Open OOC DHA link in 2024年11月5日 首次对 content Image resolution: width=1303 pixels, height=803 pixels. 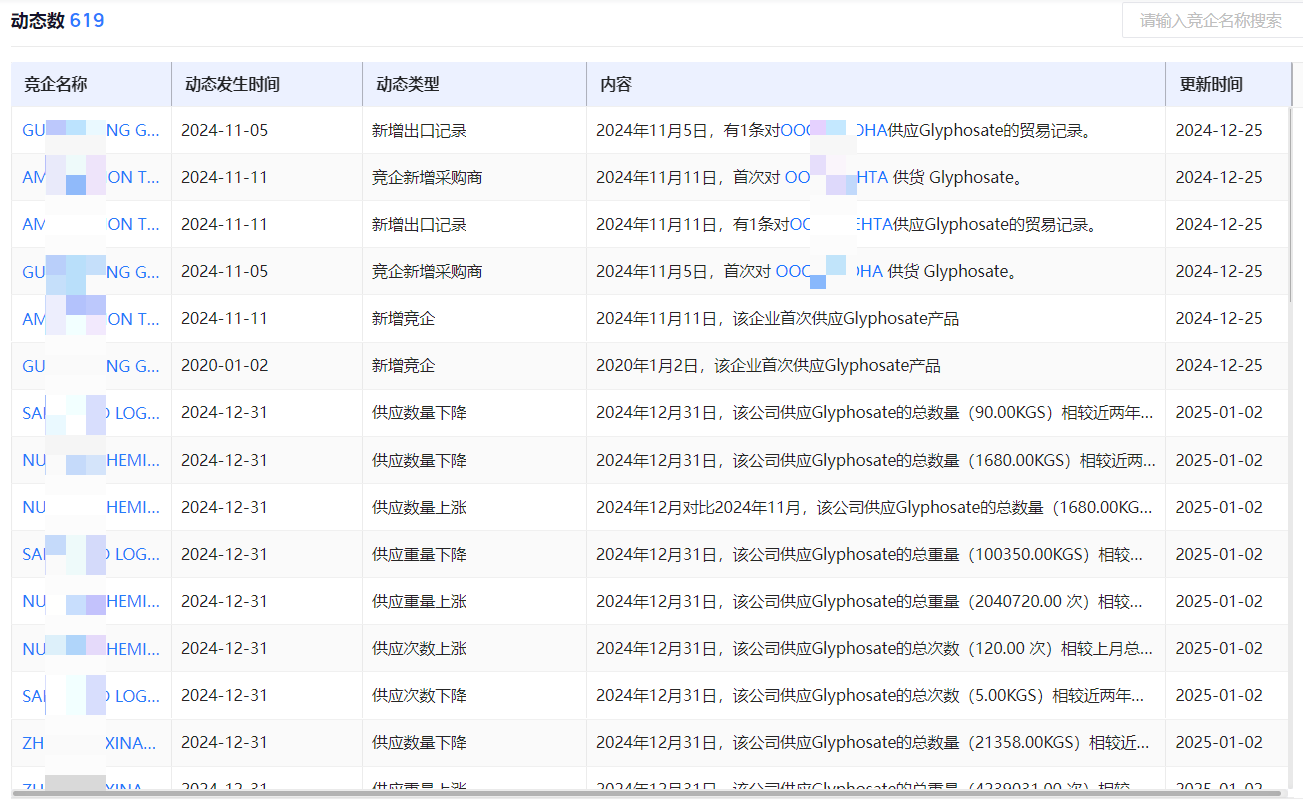[829, 272]
